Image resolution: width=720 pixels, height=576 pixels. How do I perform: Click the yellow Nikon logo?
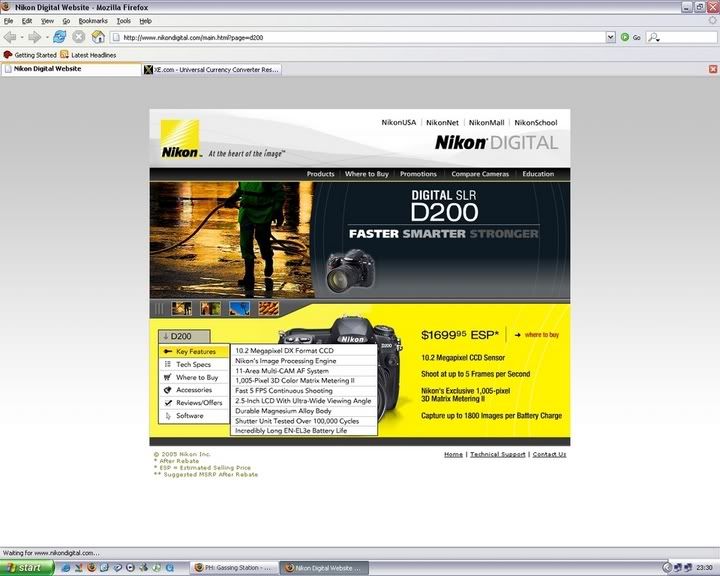(180, 139)
